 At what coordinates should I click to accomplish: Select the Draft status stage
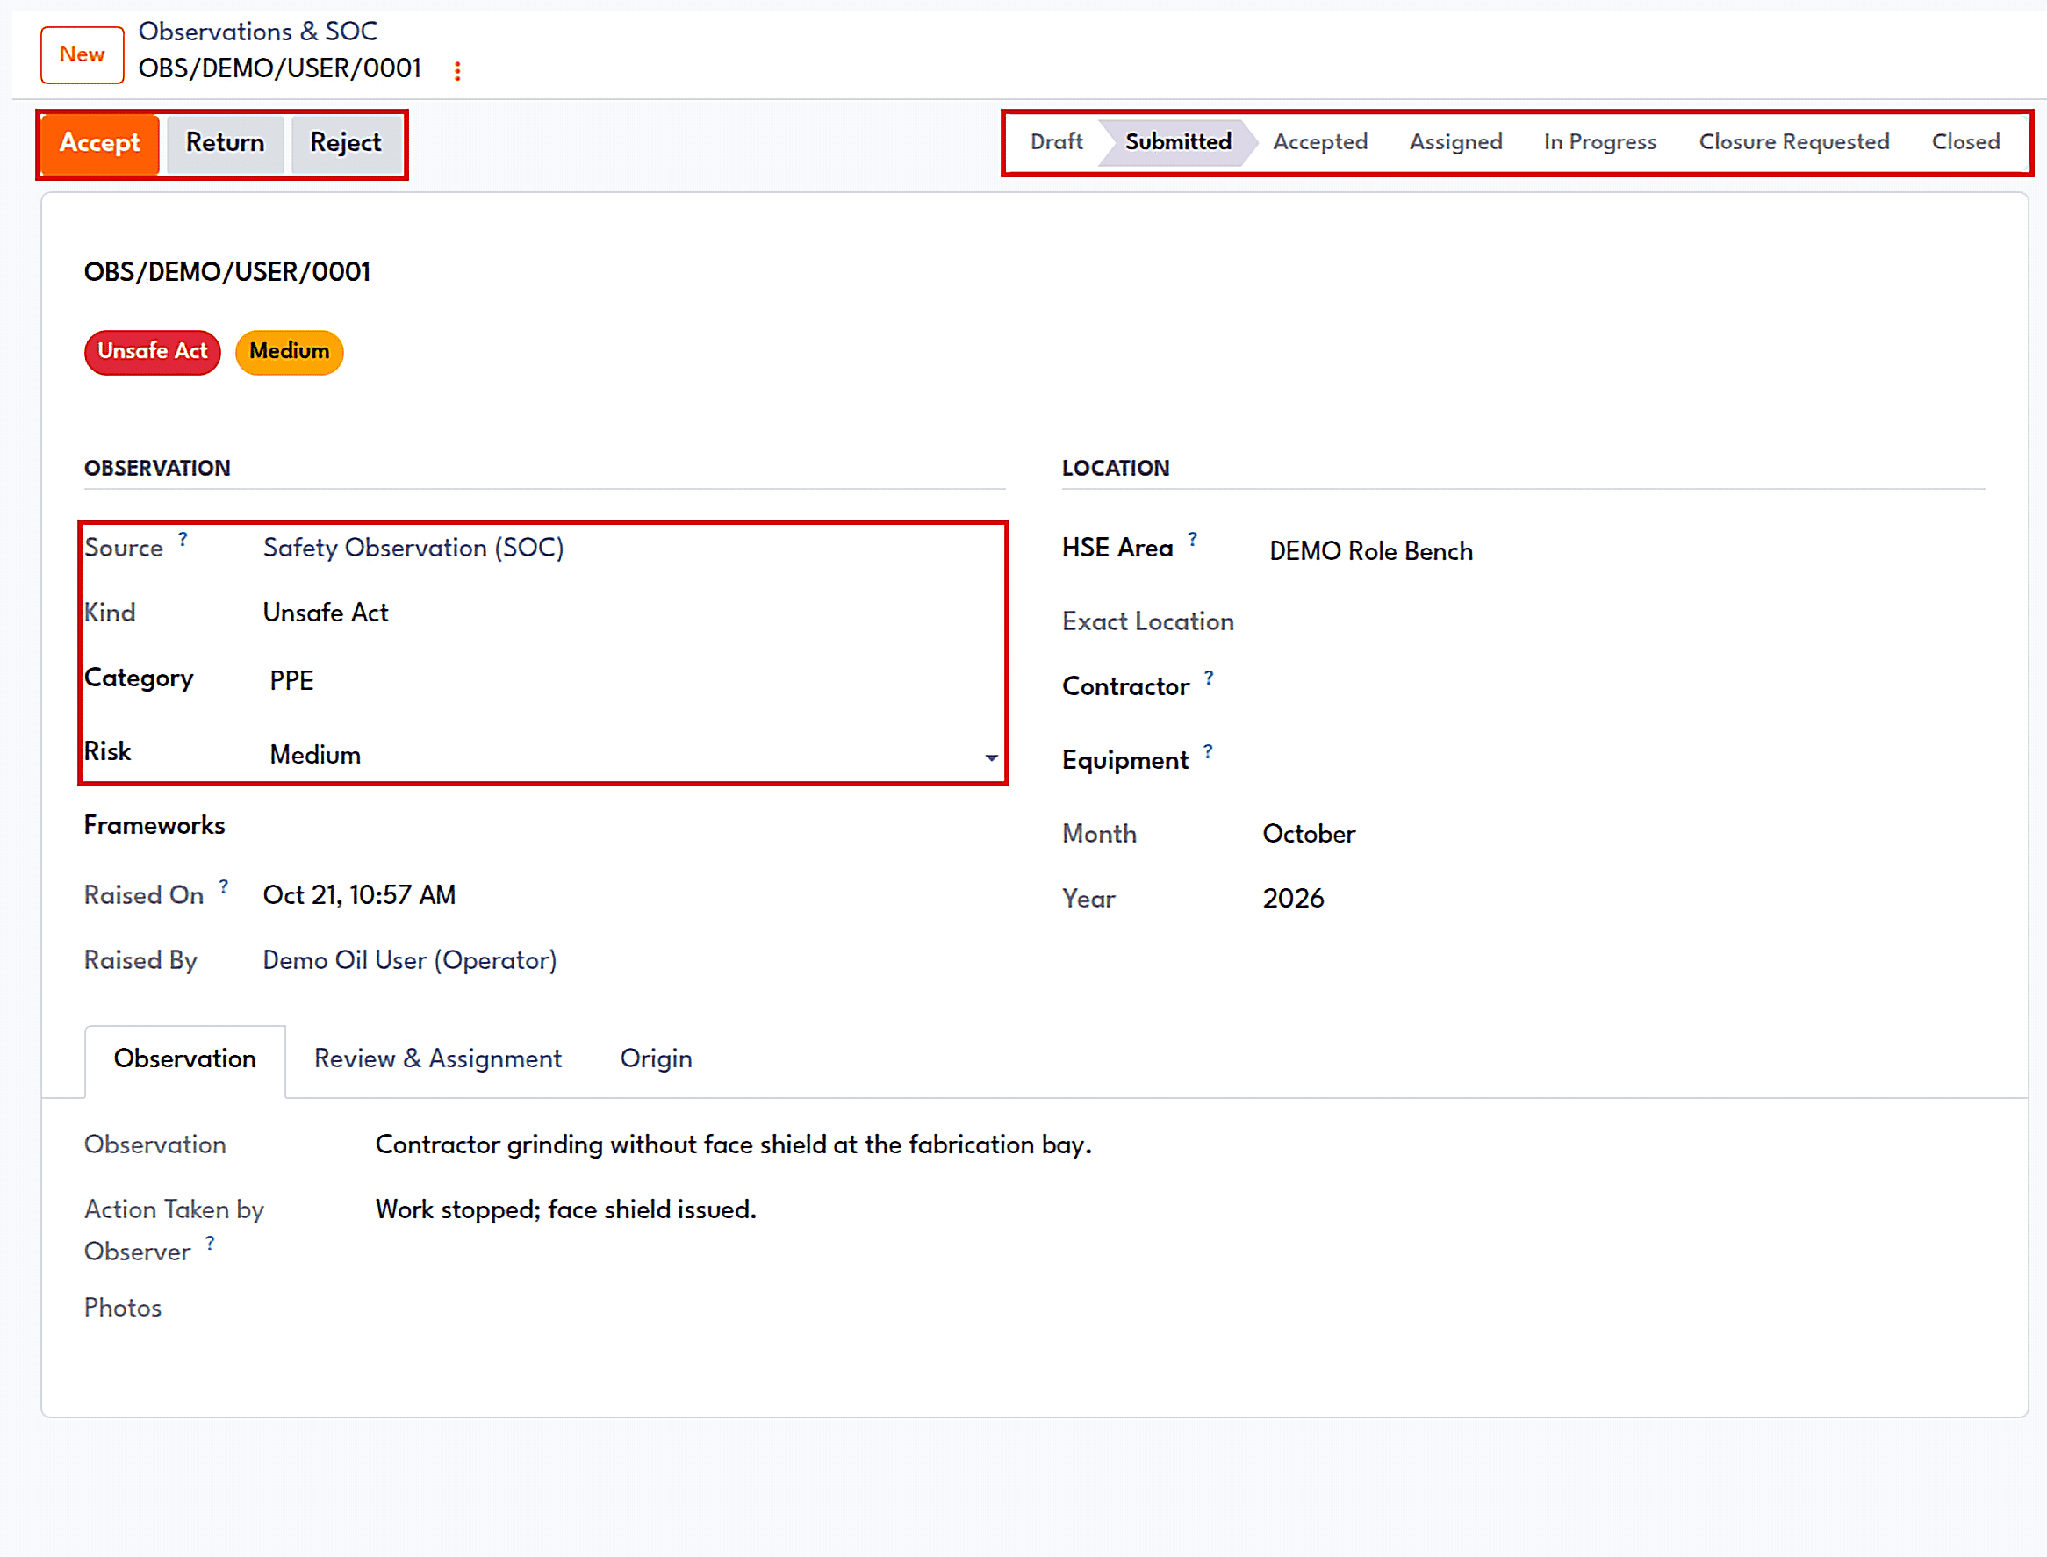[1056, 142]
